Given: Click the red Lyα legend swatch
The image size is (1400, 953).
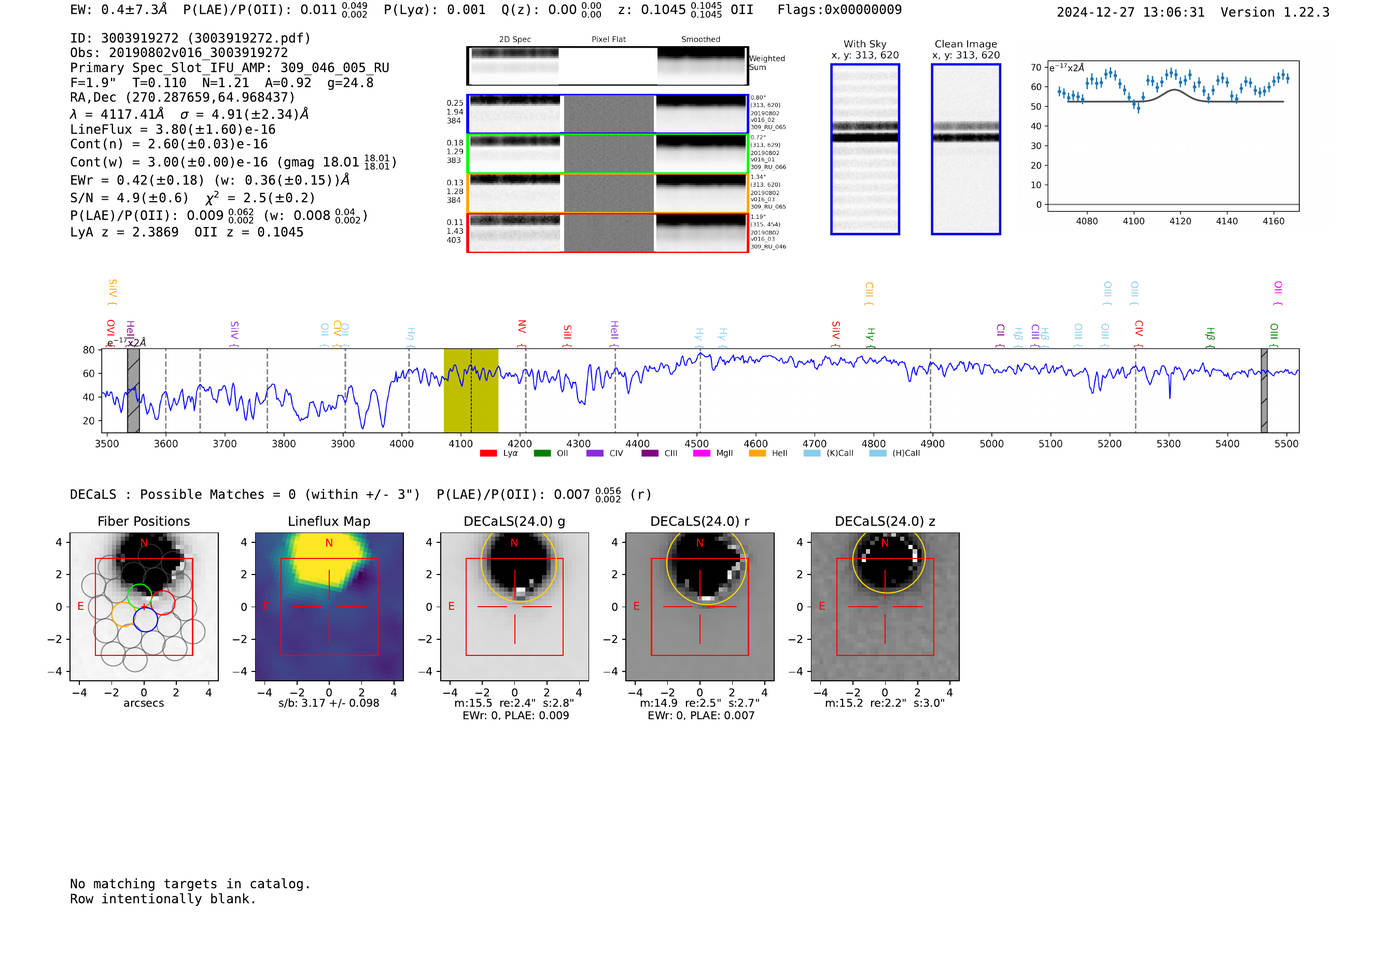Looking at the screenshot, I should coord(488,453).
